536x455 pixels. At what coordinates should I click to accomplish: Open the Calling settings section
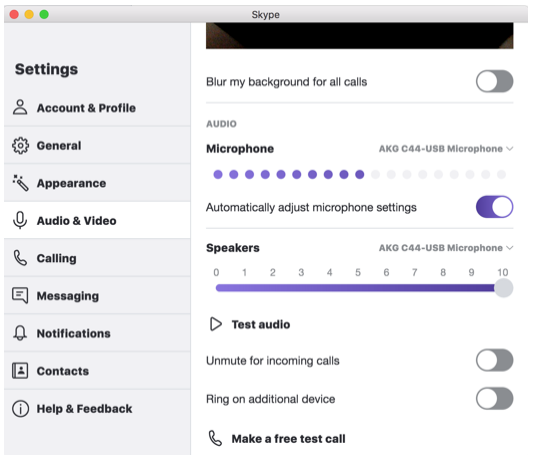point(97,258)
